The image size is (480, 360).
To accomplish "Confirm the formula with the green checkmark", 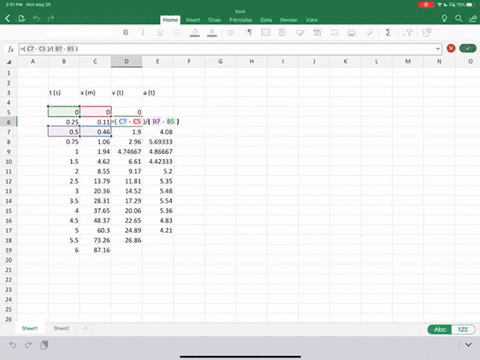I will 468,49.
